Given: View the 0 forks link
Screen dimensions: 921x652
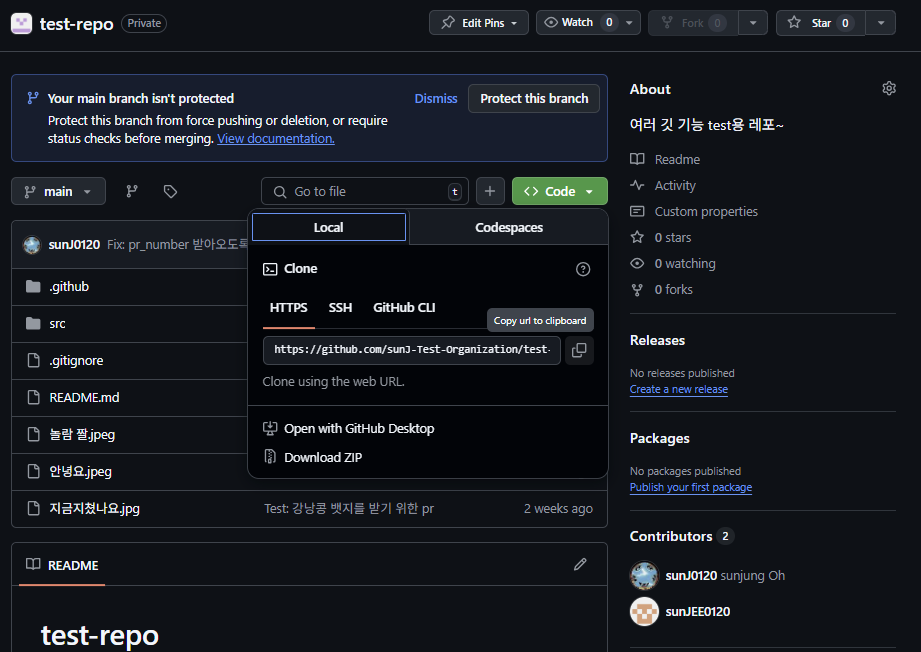Looking at the screenshot, I should tap(674, 290).
